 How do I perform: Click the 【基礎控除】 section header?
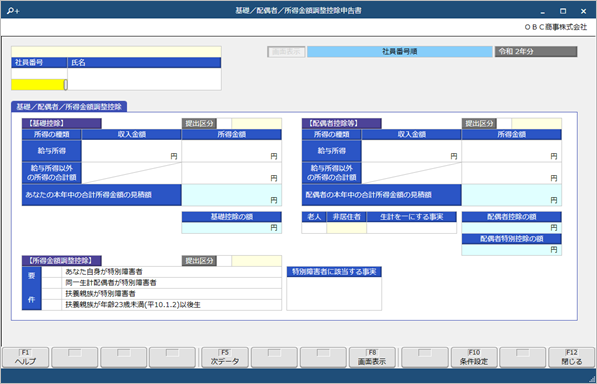(x=62, y=123)
